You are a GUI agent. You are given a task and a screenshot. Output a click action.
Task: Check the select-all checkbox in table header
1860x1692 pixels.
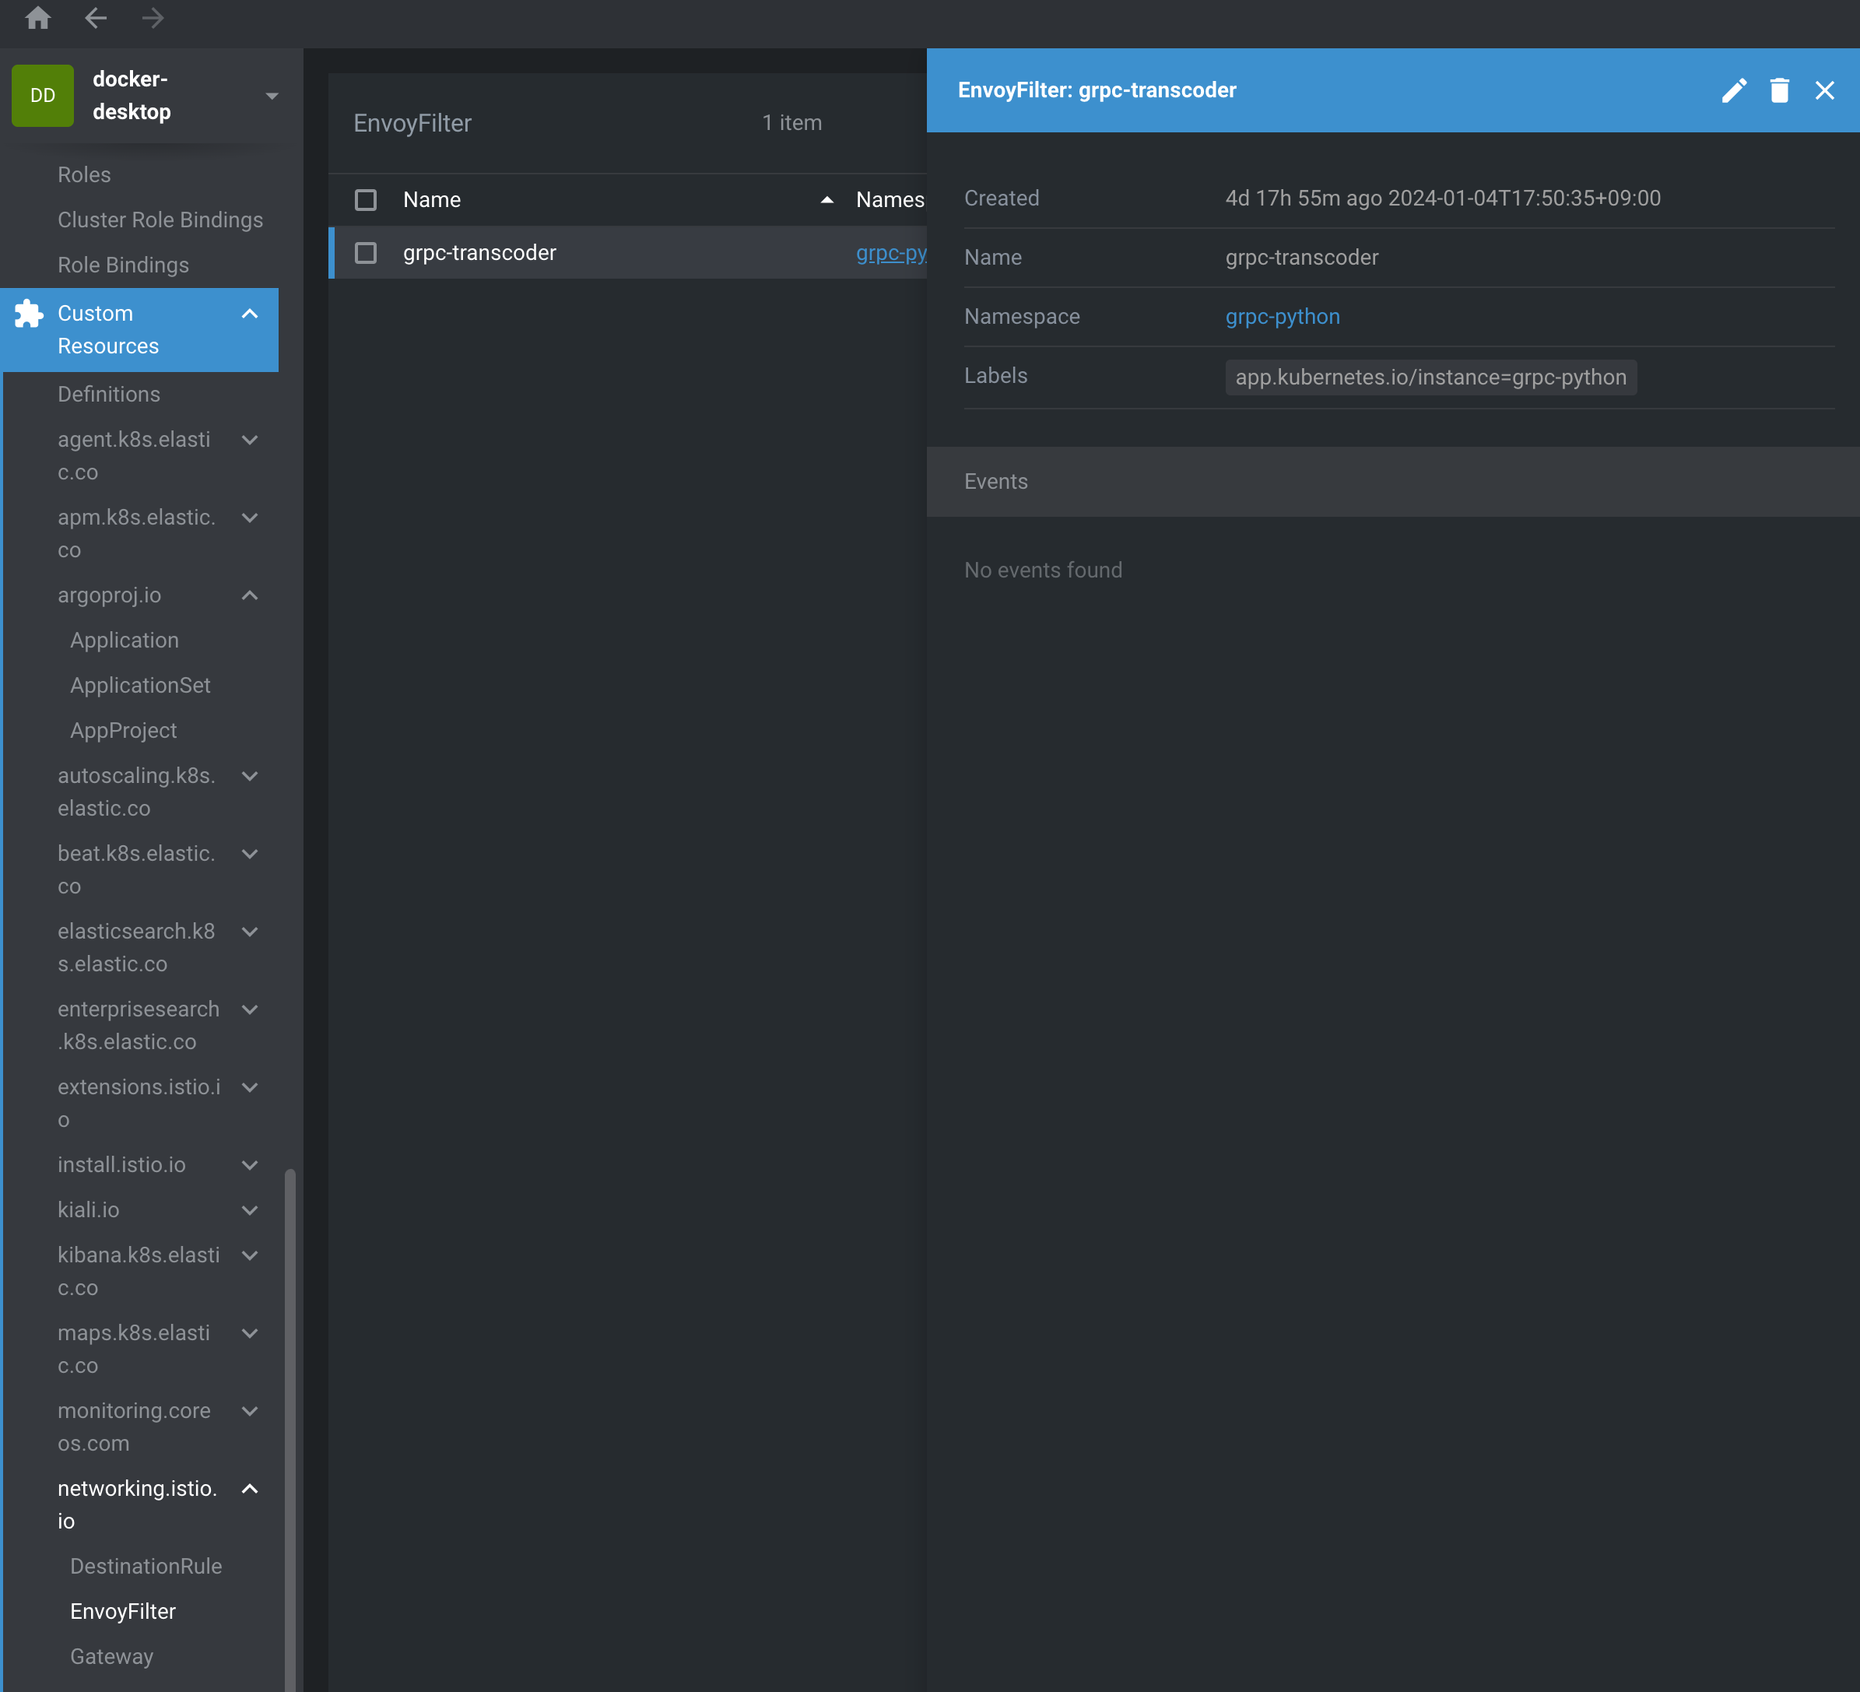coord(366,200)
